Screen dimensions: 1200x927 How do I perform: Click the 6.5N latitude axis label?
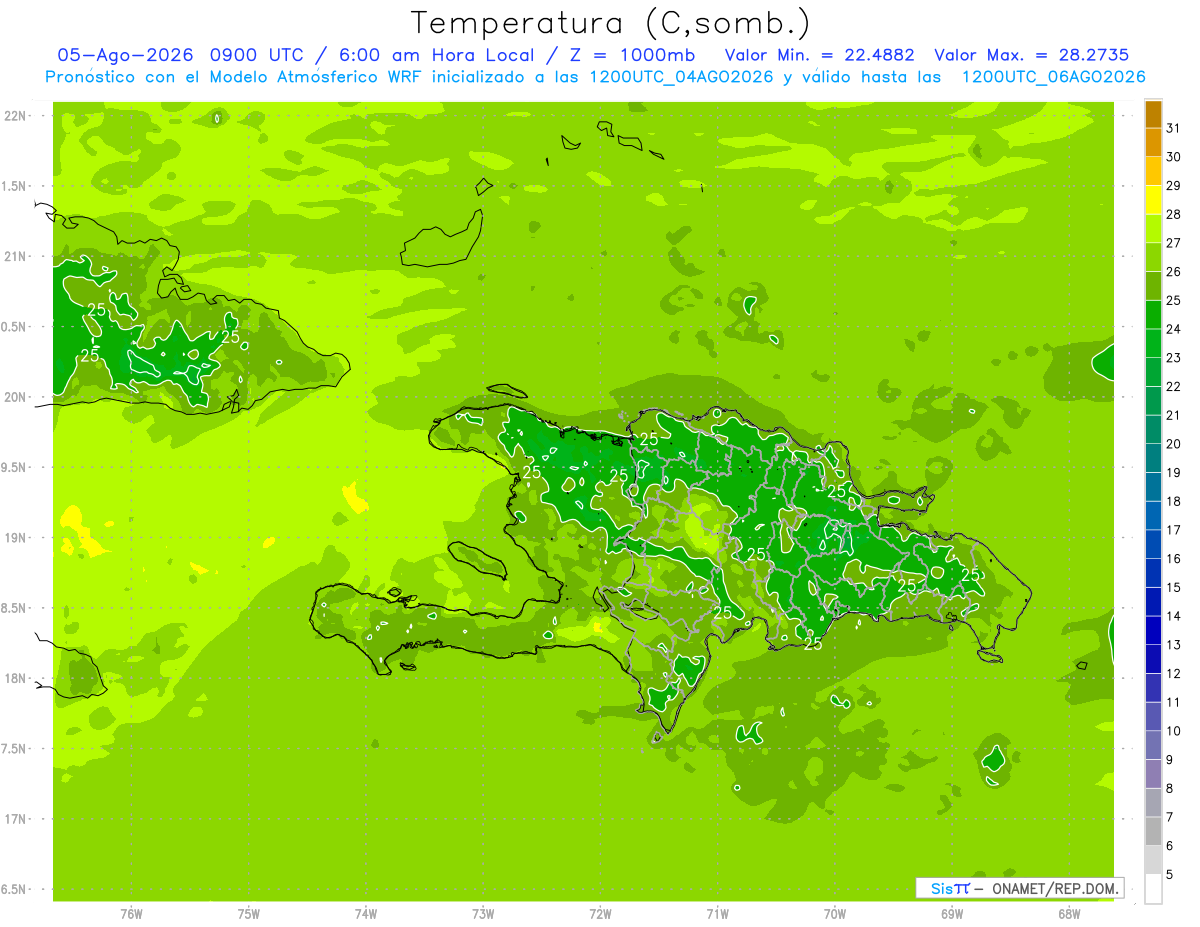[x=15, y=889]
